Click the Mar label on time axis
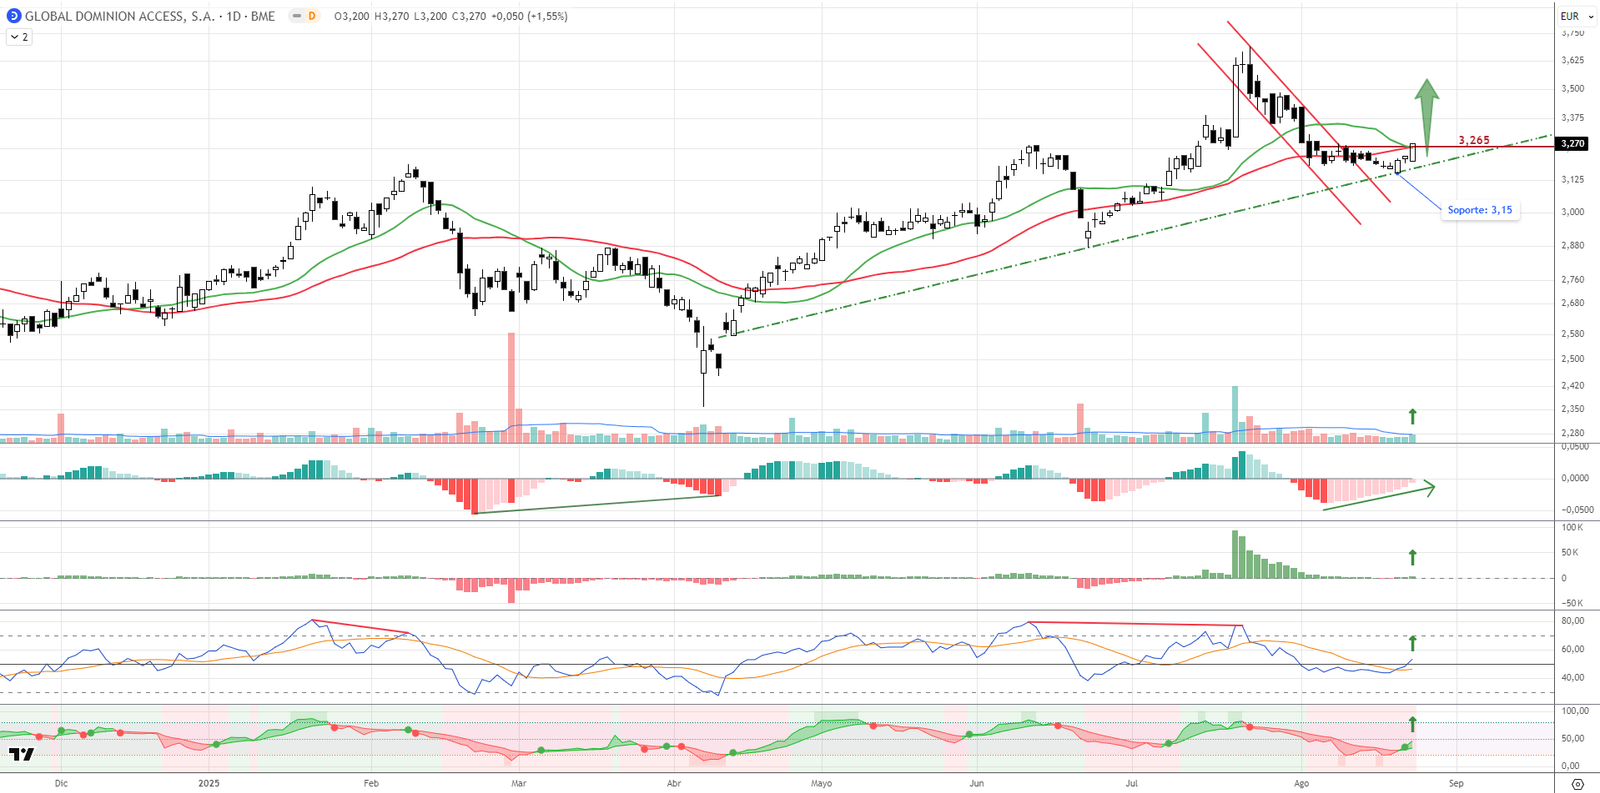Image resolution: width=1600 pixels, height=793 pixels. (x=518, y=783)
